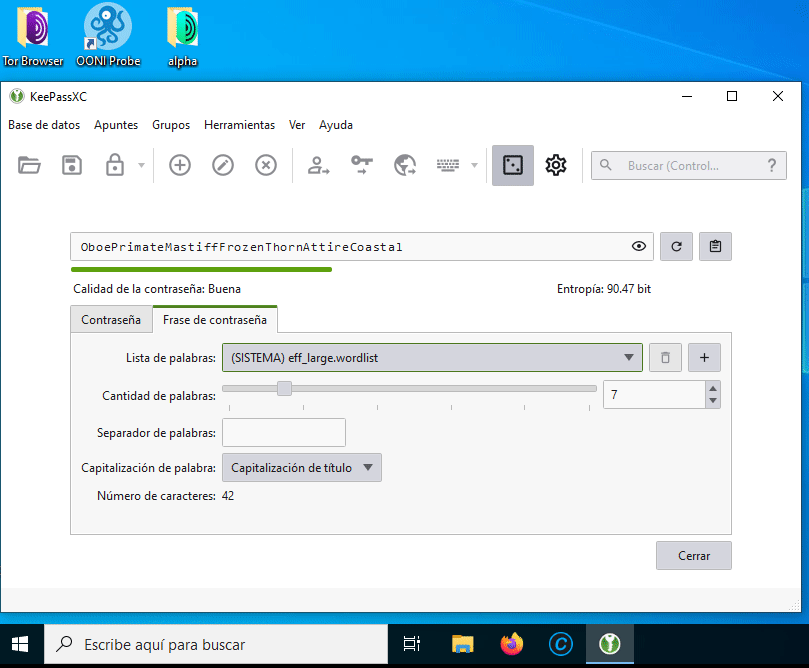The image size is (809, 668).
Task: Open database folder icon in toolbar
Action: click(x=29, y=166)
